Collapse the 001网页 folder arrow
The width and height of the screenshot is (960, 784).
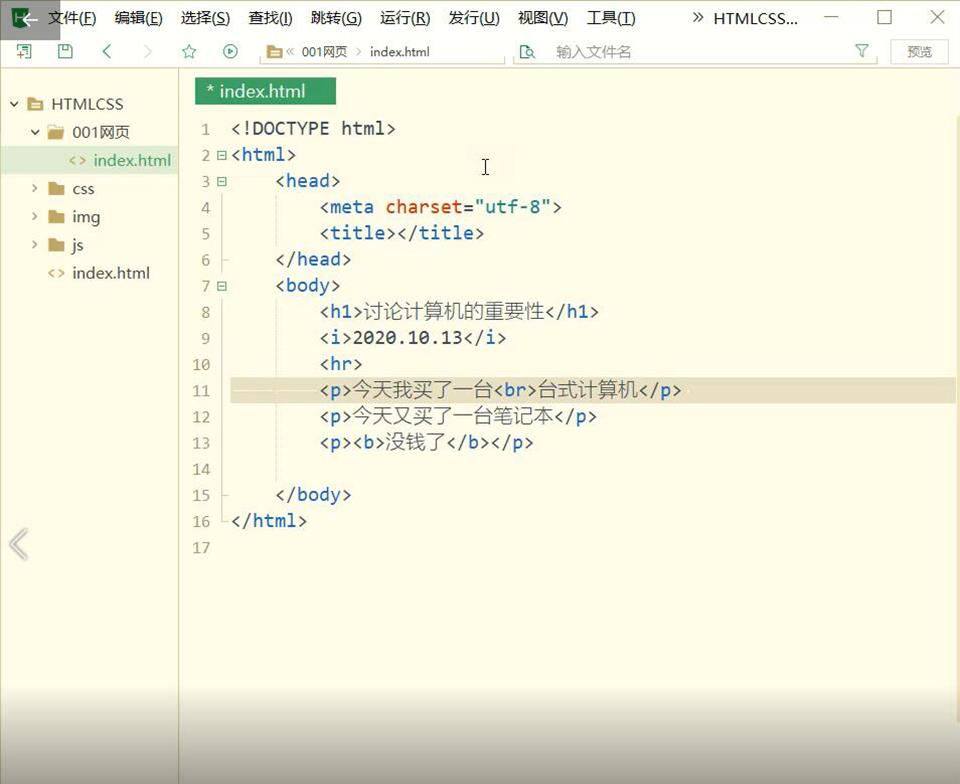click(x=35, y=132)
